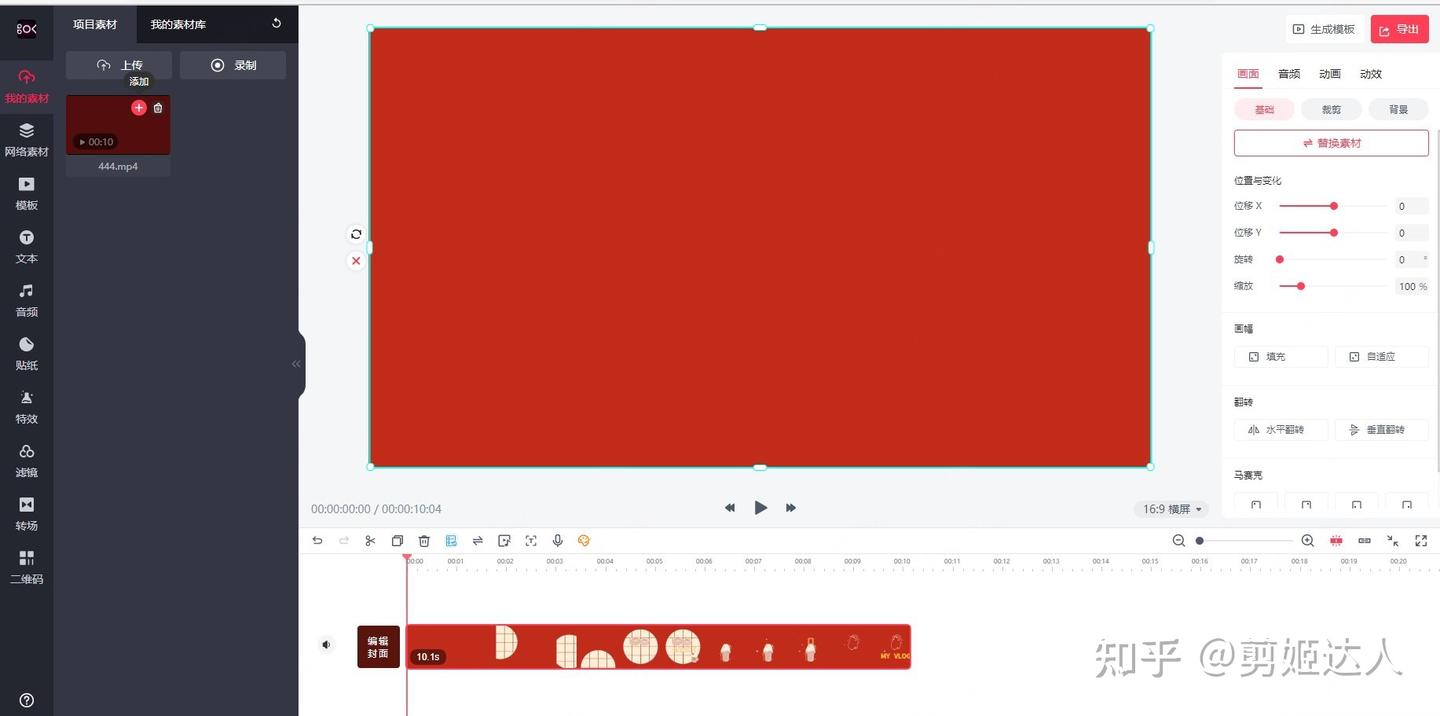Viewport: 1440px width, 716px height.
Task: Select the 动效 properties tab
Action: [x=1371, y=74]
